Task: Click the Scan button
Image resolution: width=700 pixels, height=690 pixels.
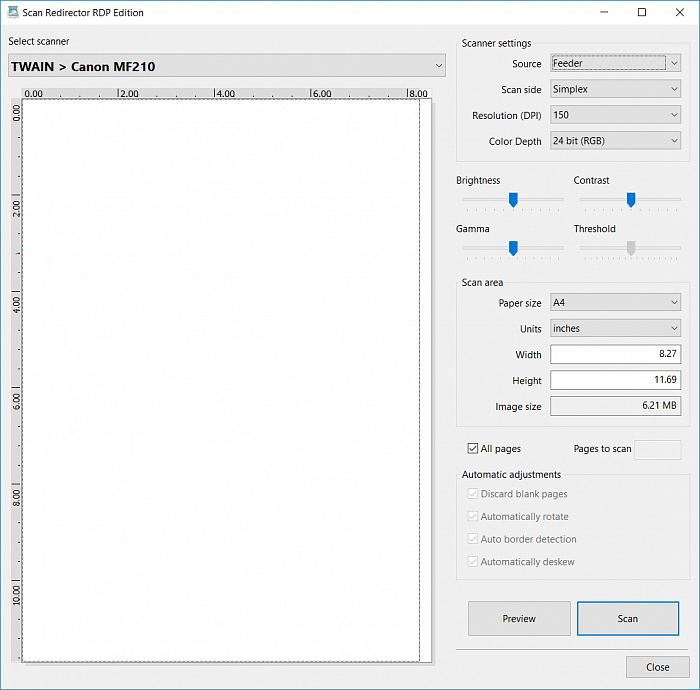Action: click(628, 619)
